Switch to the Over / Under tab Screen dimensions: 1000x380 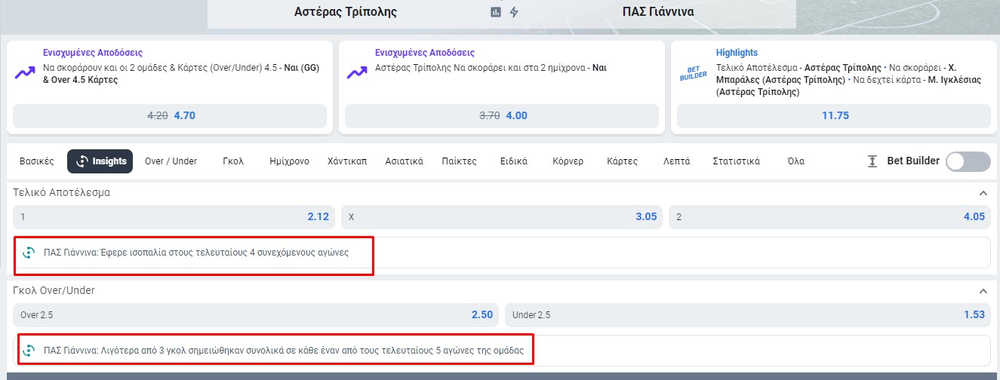point(171,161)
